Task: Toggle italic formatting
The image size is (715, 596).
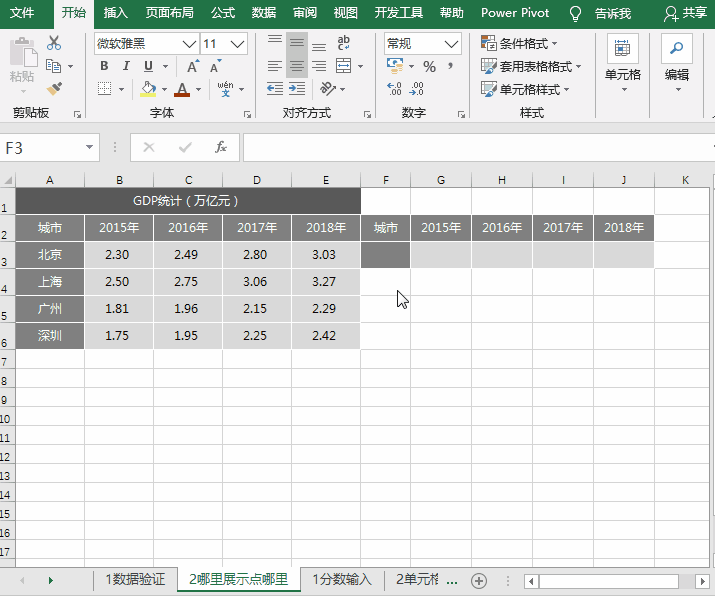Action: coord(126,66)
